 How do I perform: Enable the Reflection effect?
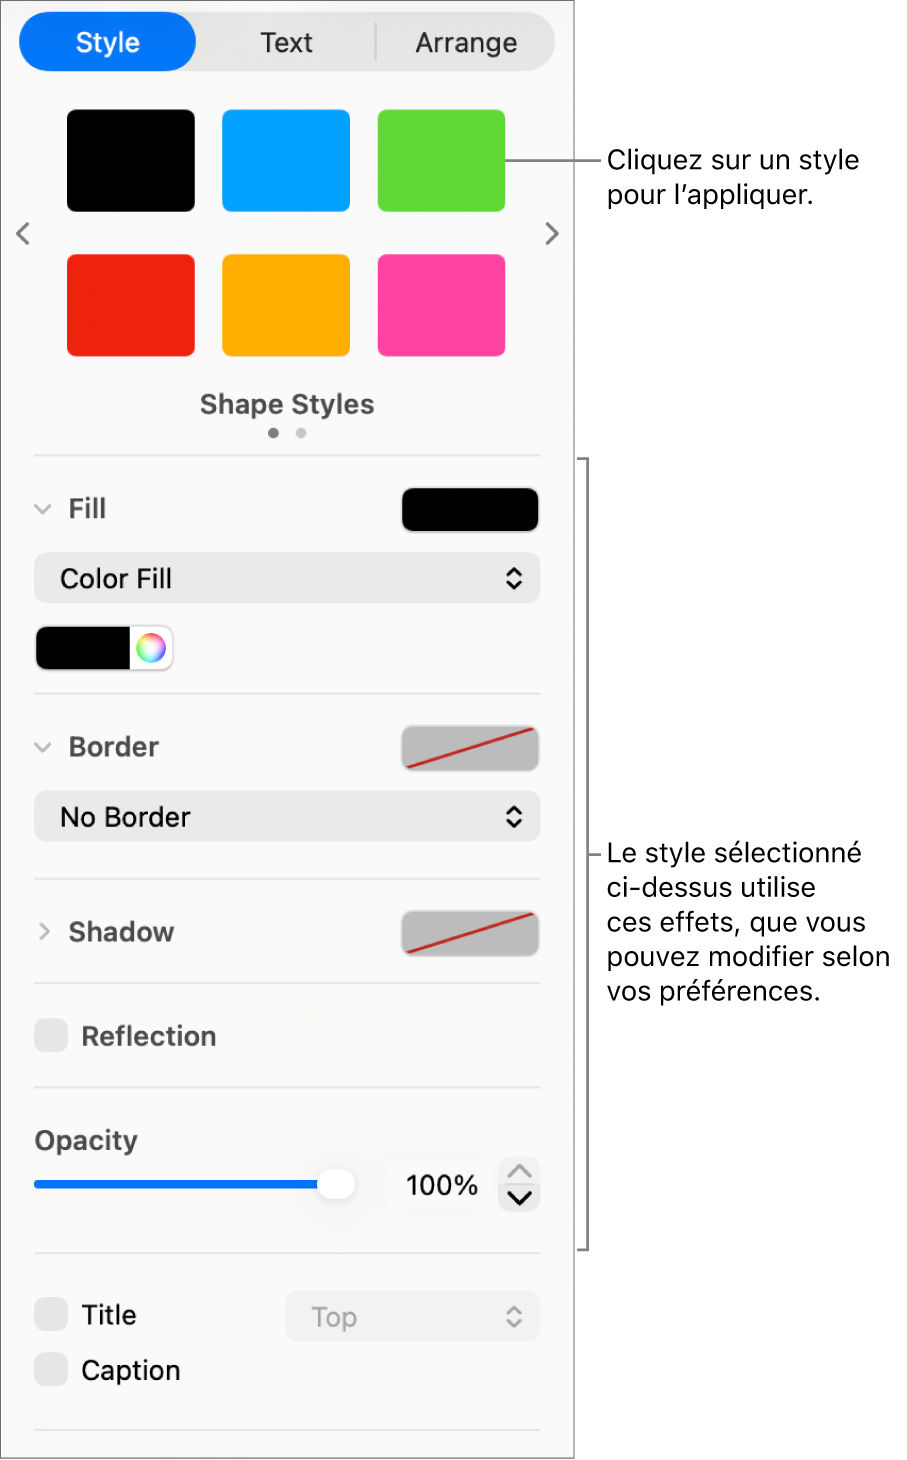coord(51,1035)
